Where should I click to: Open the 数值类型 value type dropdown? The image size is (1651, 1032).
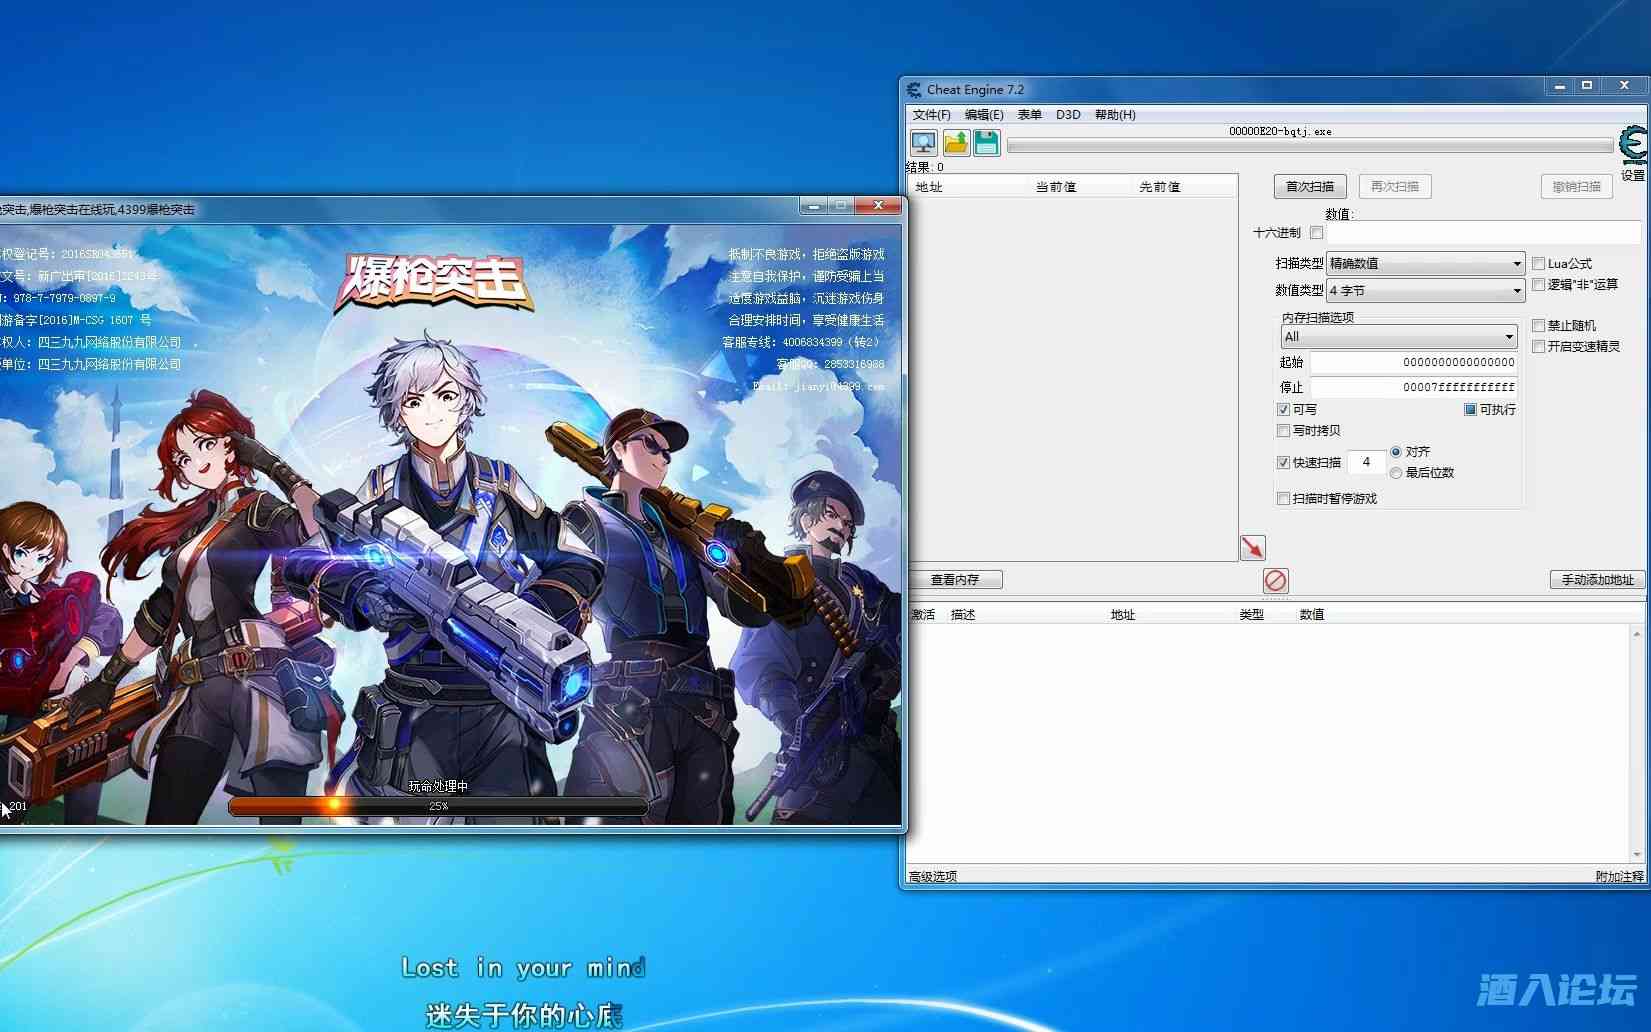click(x=1424, y=291)
